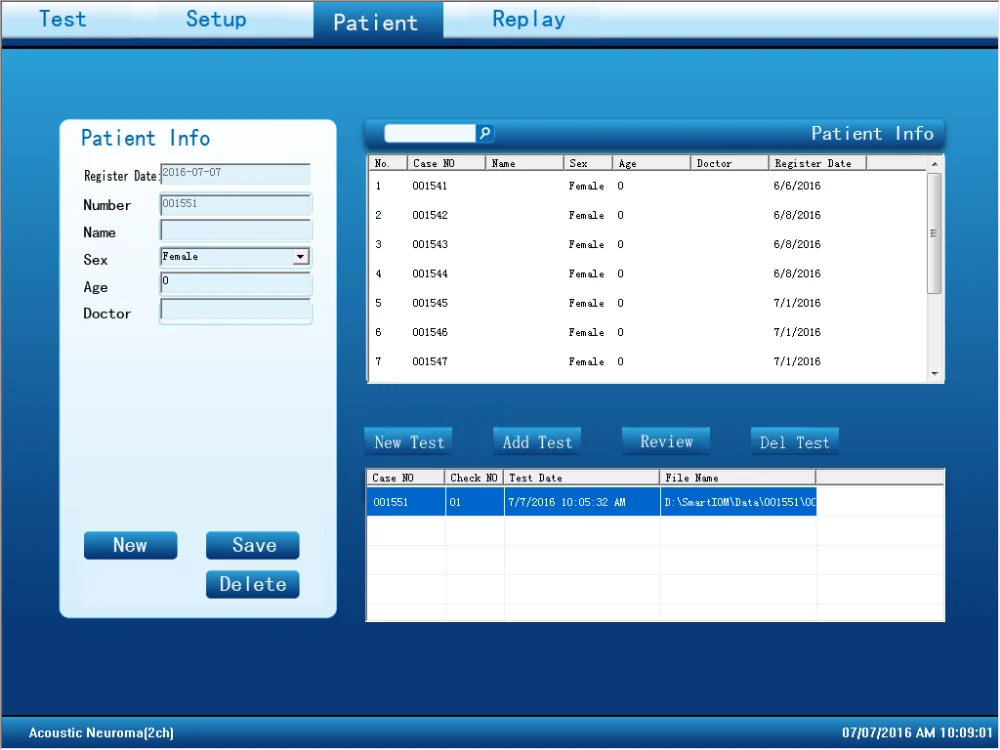Click the Doctor input field
This screenshot has width=1000, height=750.
236,312
